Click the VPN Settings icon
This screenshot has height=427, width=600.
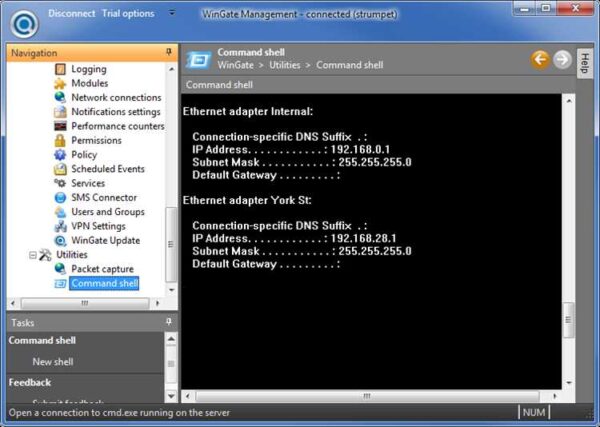60,226
